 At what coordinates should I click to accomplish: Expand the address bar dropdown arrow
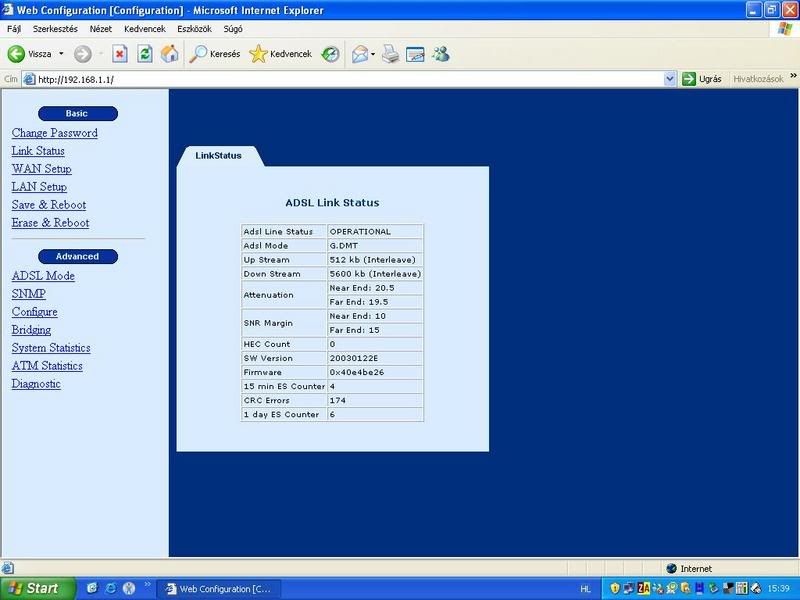[x=670, y=78]
